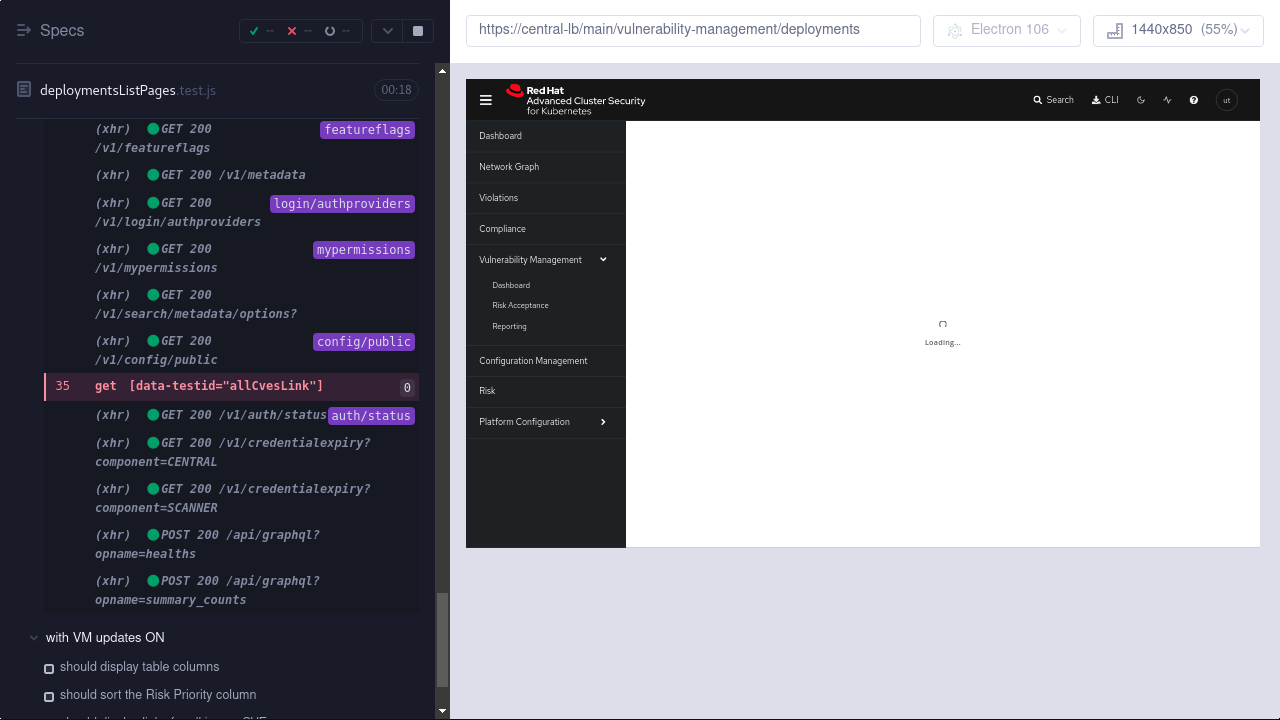This screenshot has height=720, width=1280.
Task: Toggle the hamburger menu in ACS header
Action: tap(486, 100)
